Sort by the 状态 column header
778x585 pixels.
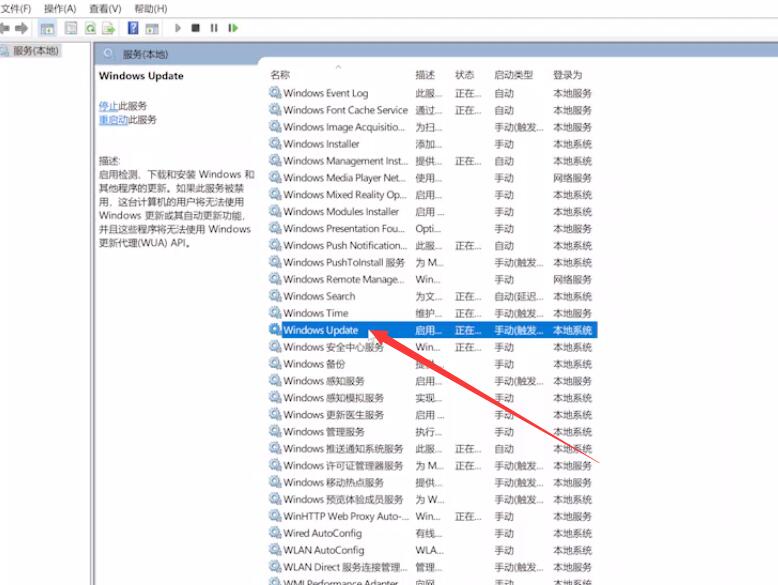click(x=464, y=75)
